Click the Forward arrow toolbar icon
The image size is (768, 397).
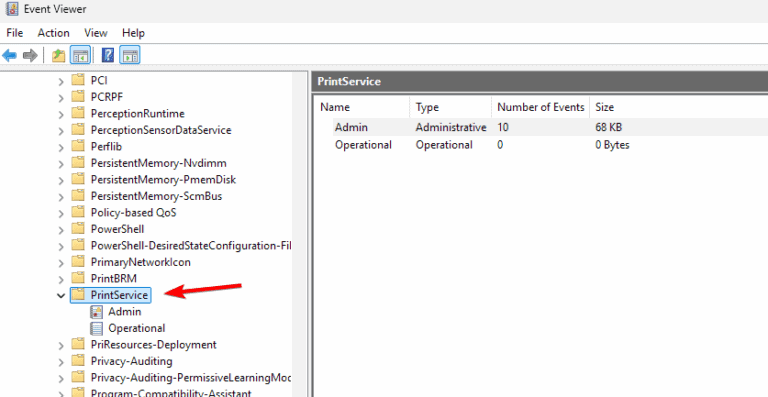click(30, 55)
